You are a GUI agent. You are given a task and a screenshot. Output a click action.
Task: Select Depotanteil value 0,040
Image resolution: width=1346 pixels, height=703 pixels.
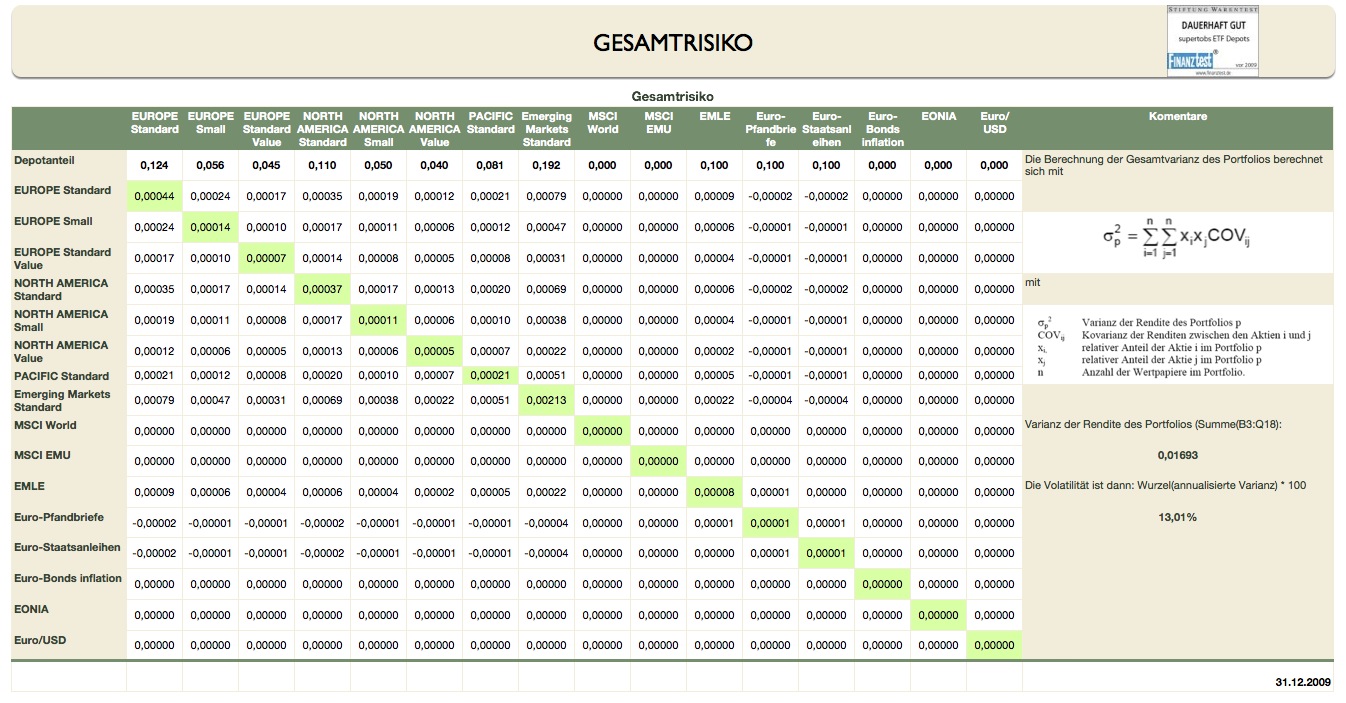click(434, 166)
